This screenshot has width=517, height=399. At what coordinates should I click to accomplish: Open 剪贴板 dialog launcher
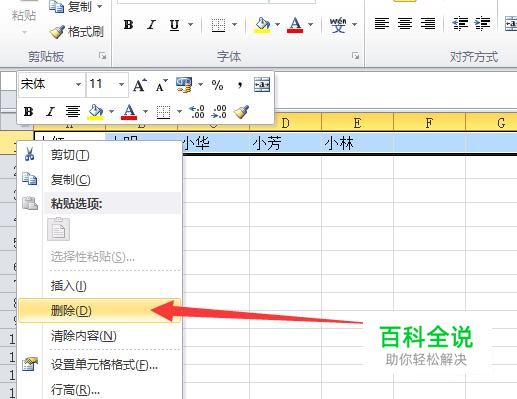[102, 56]
